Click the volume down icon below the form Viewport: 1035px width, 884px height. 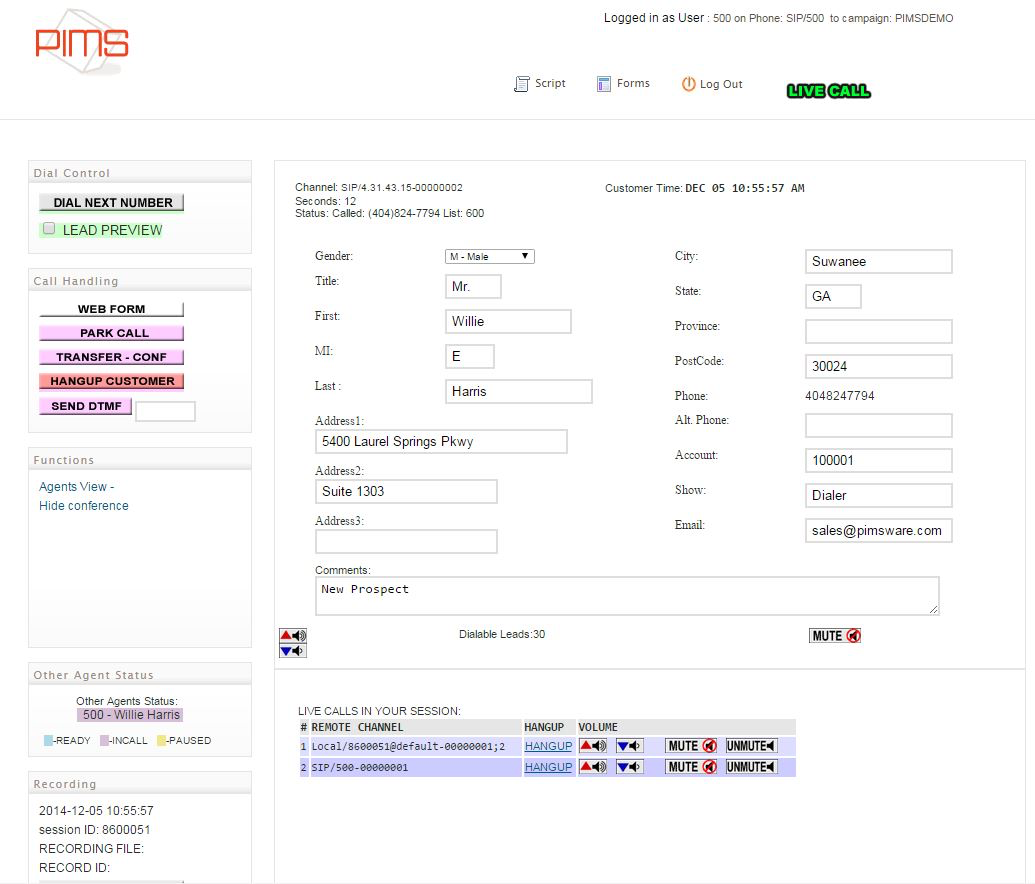(x=292, y=648)
